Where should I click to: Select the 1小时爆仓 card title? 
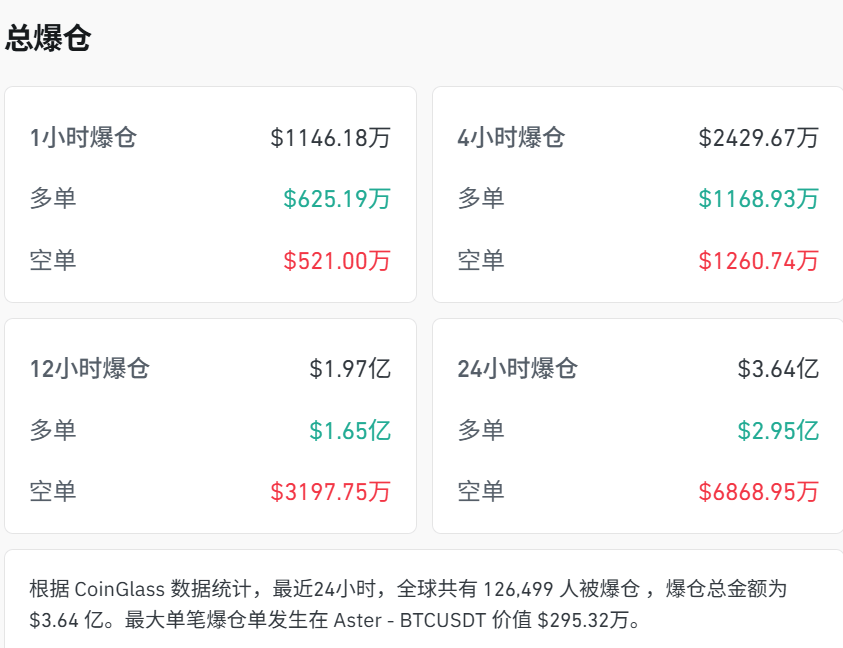[83, 138]
